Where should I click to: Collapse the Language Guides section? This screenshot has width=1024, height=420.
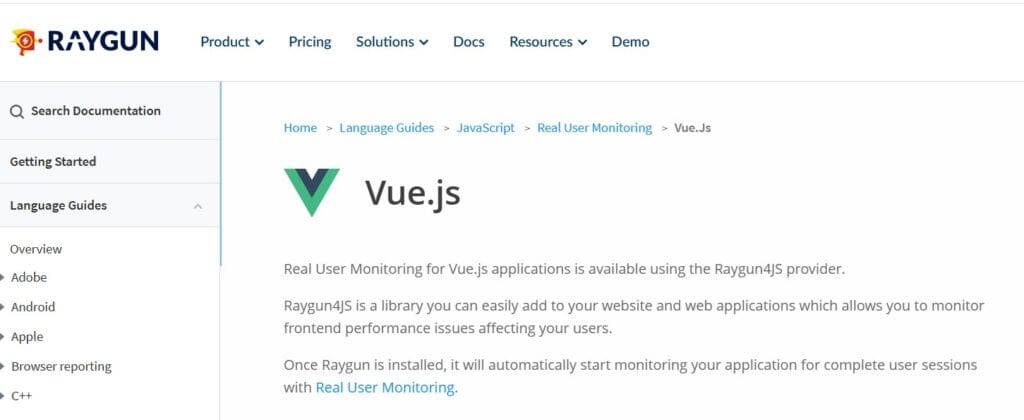(x=197, y=206)
